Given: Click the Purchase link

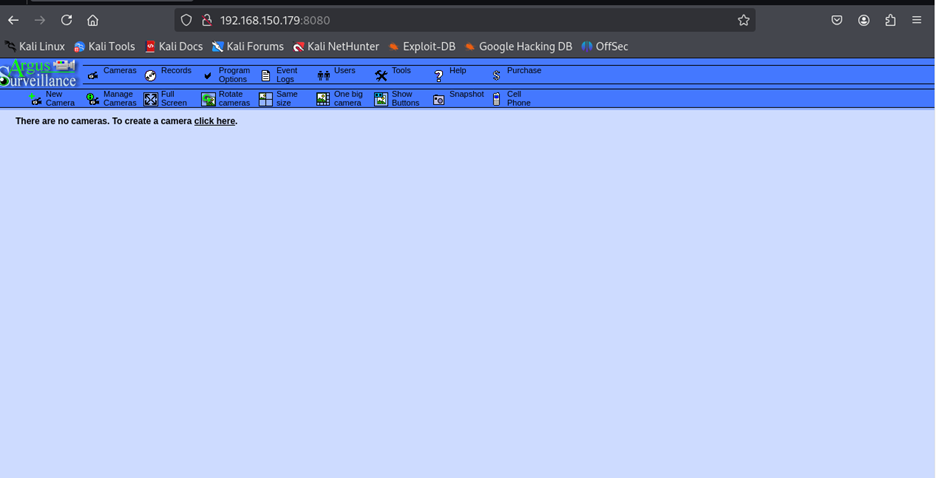Looking at the screenshot, I should click(523, 71).
